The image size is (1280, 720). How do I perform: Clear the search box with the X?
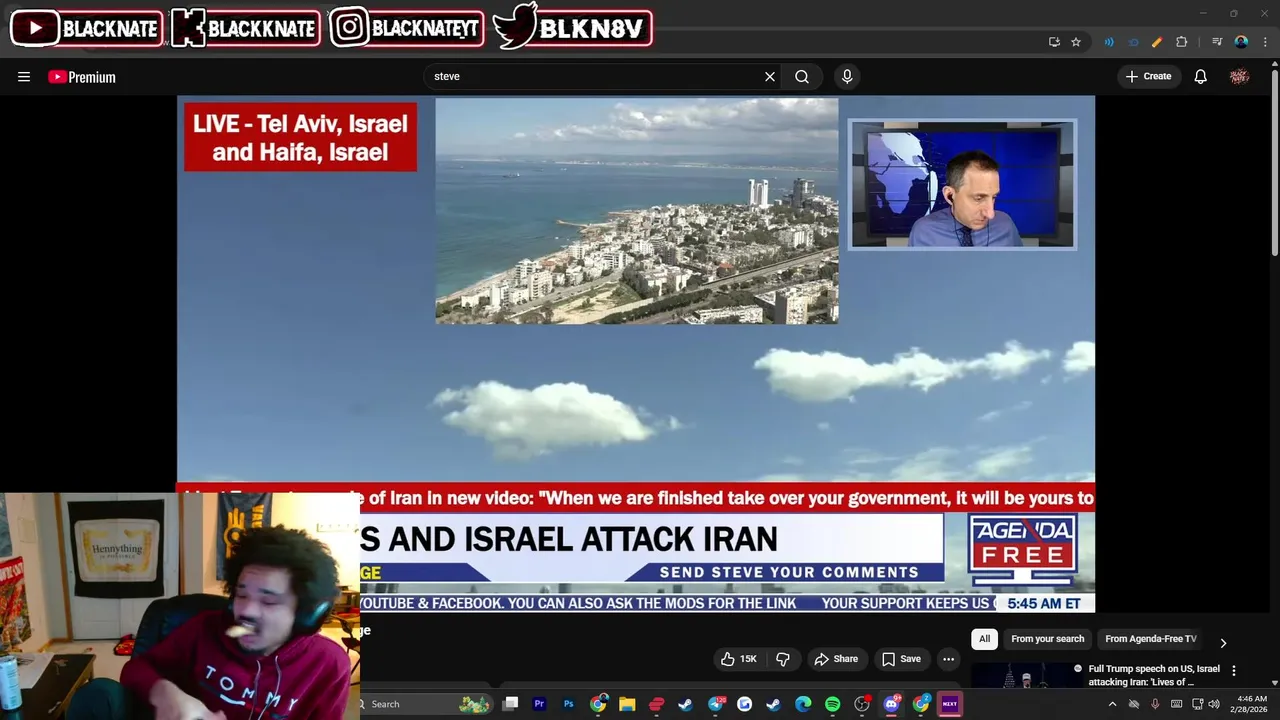[x=770, y=76]
